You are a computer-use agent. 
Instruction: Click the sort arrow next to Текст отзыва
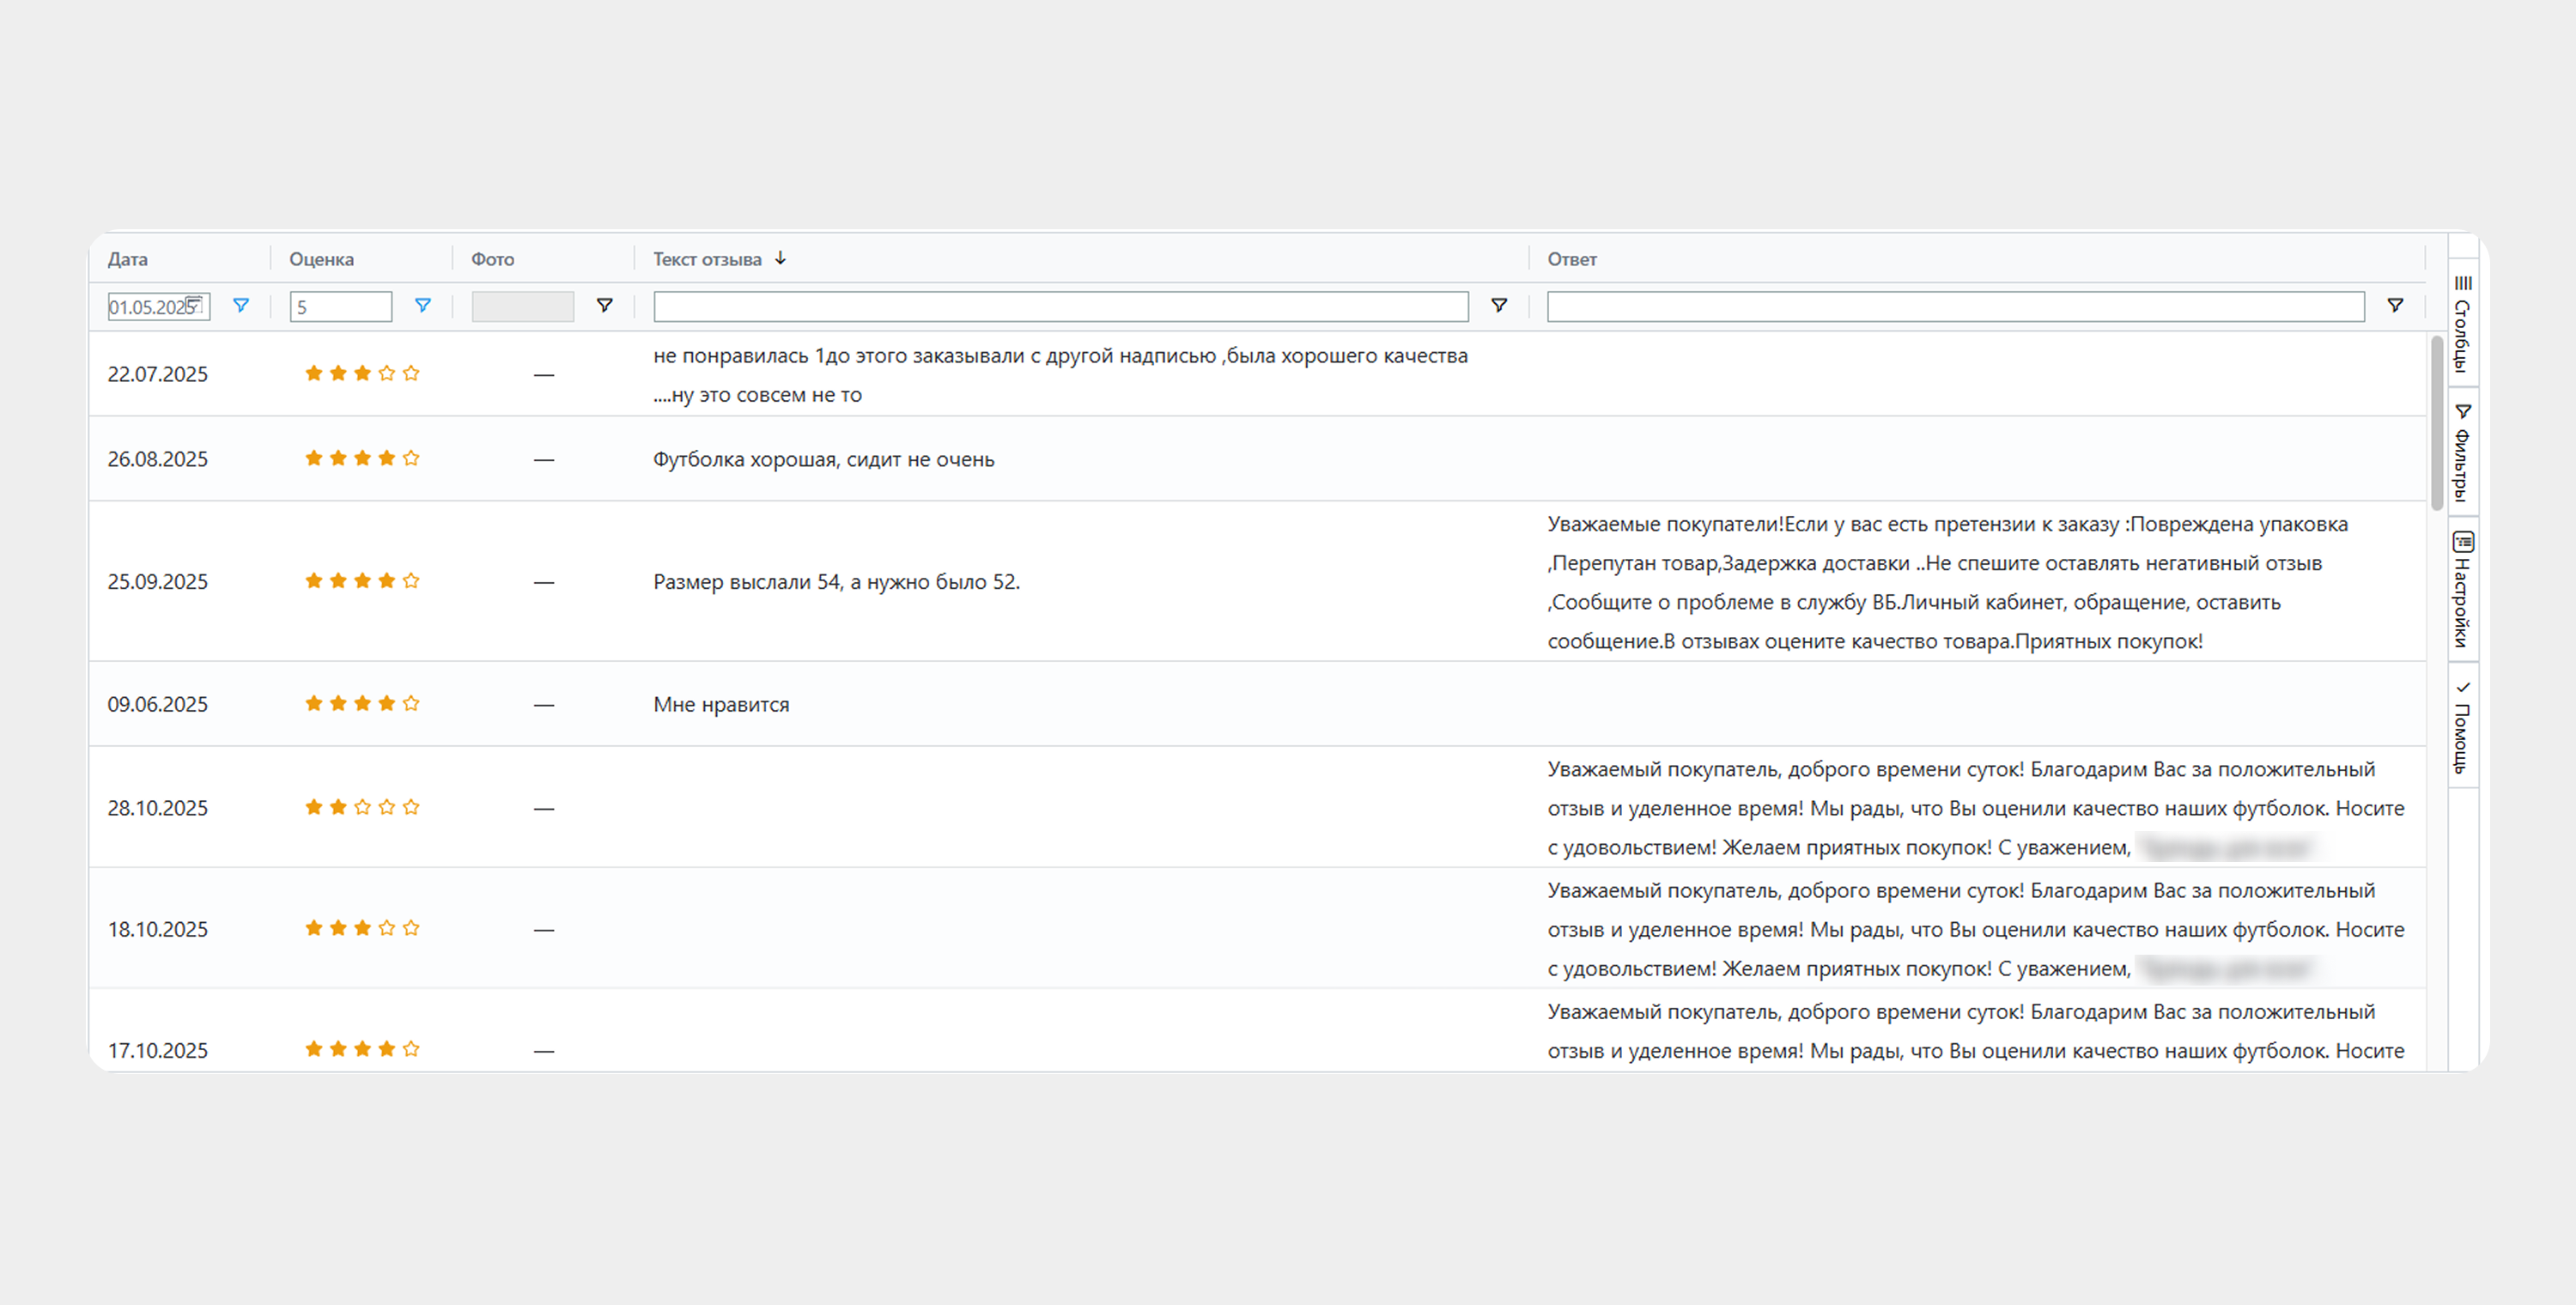(780, 258)
